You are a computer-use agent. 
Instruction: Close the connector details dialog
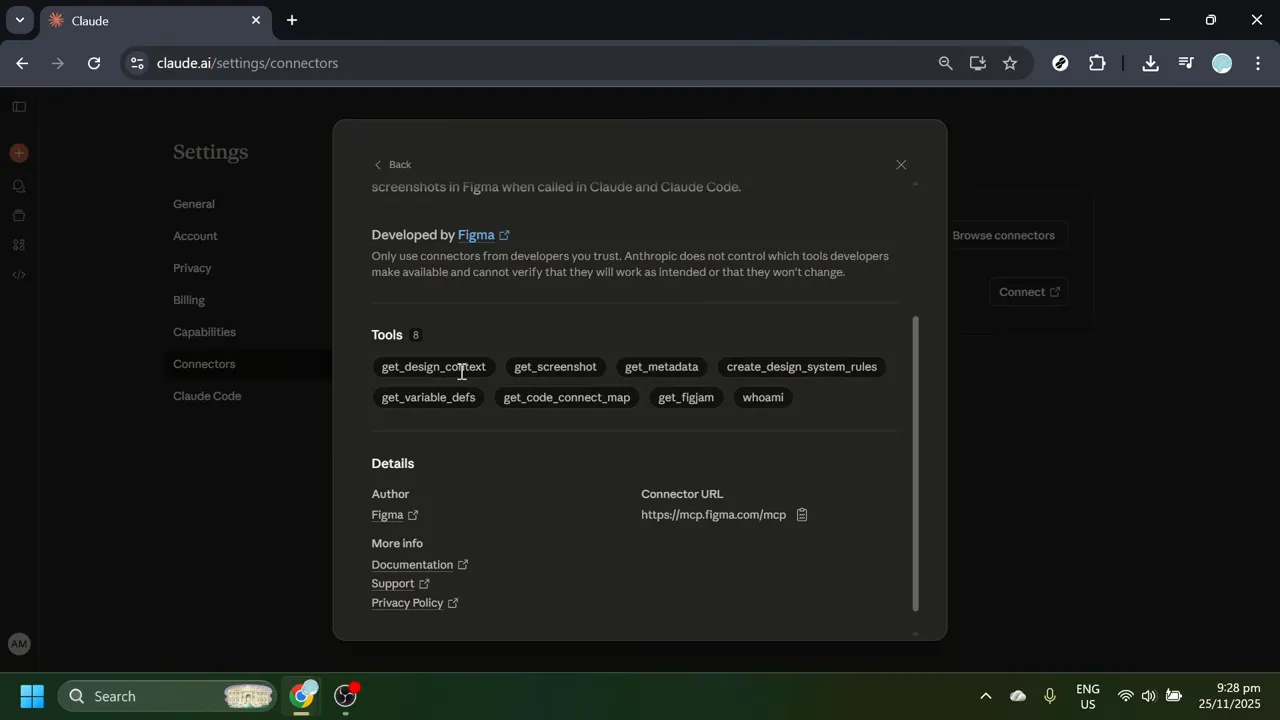point(901,165)
